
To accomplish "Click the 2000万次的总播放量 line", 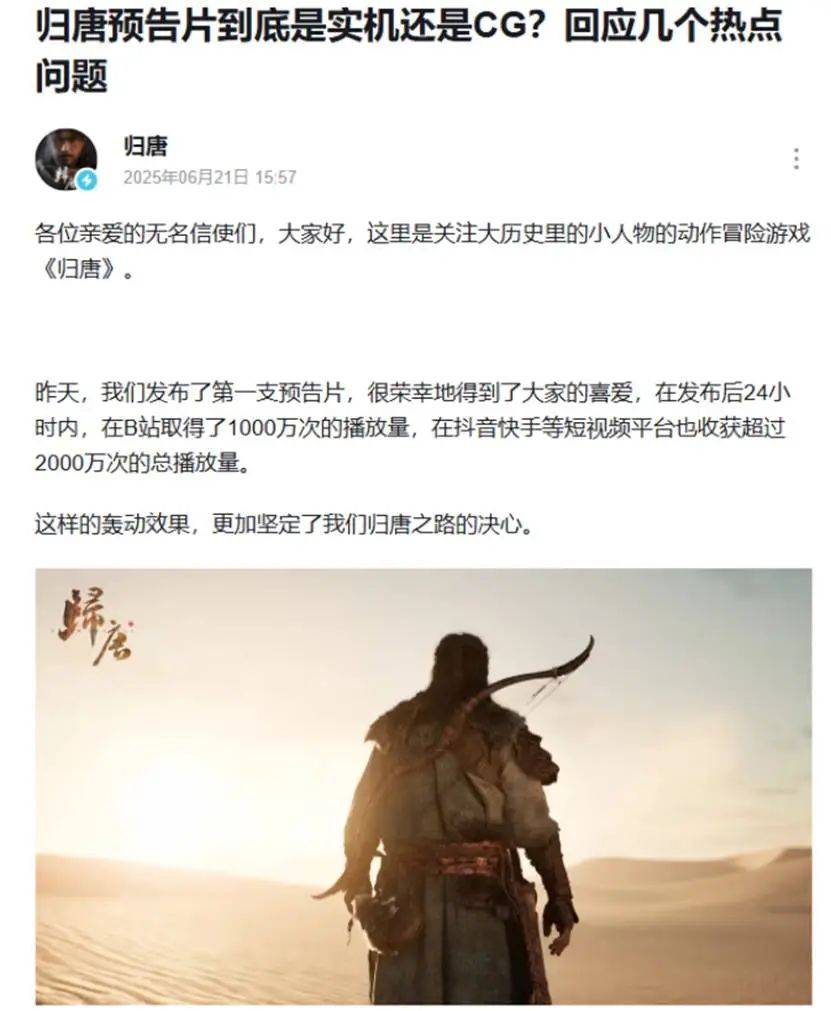I will [x=141, y=463].
